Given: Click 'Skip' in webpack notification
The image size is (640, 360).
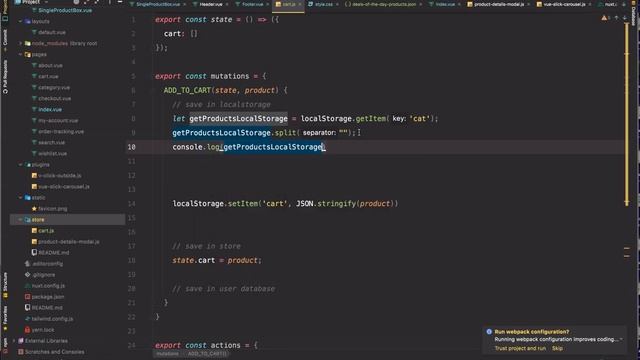Looking at the screenshot, I should [557, 348].
